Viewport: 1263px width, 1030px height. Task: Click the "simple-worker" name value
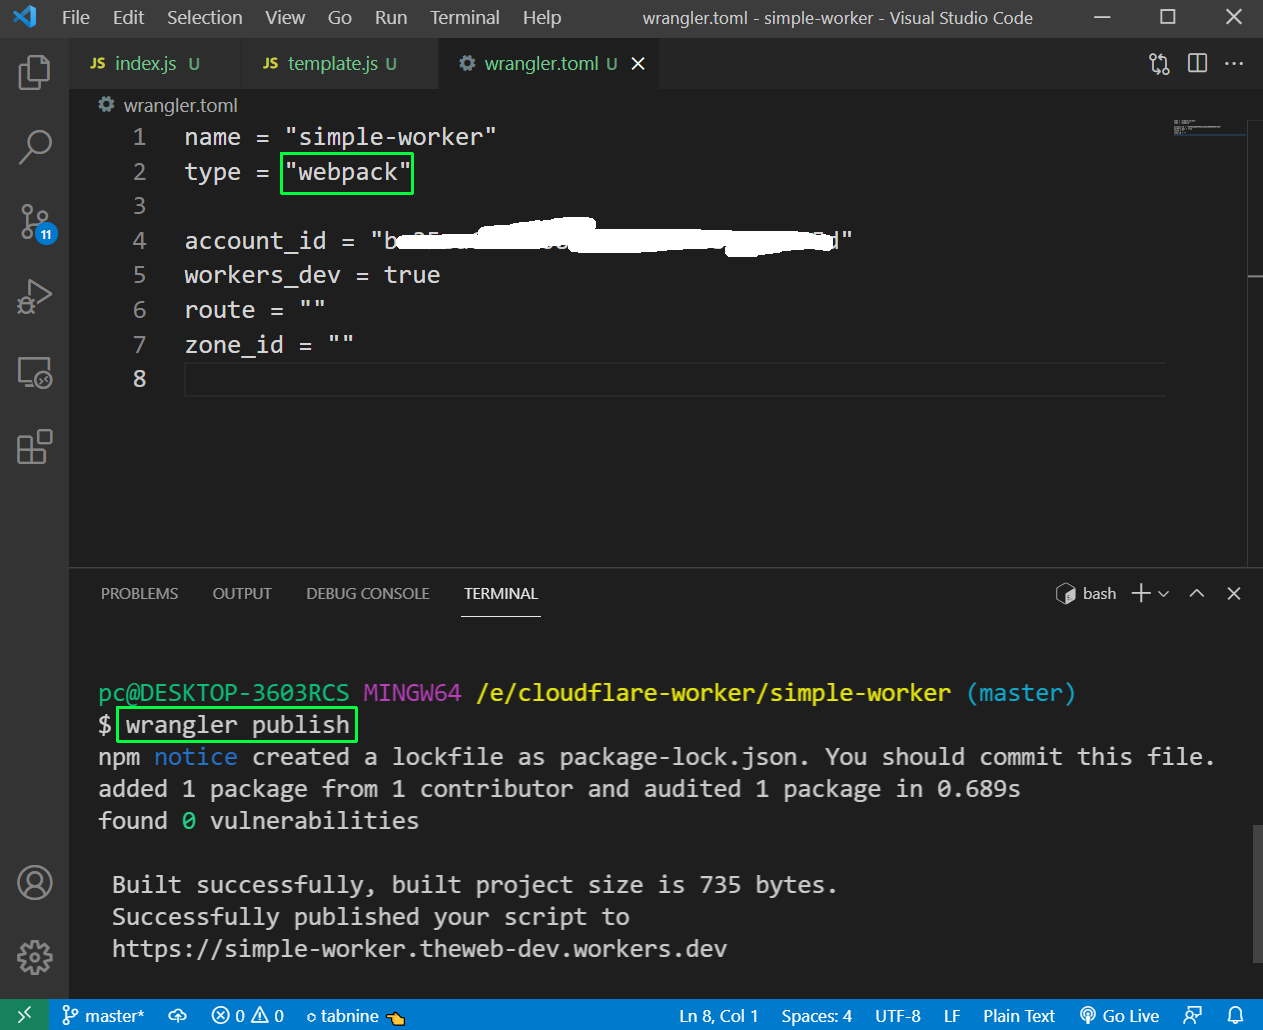coord(390,137)
